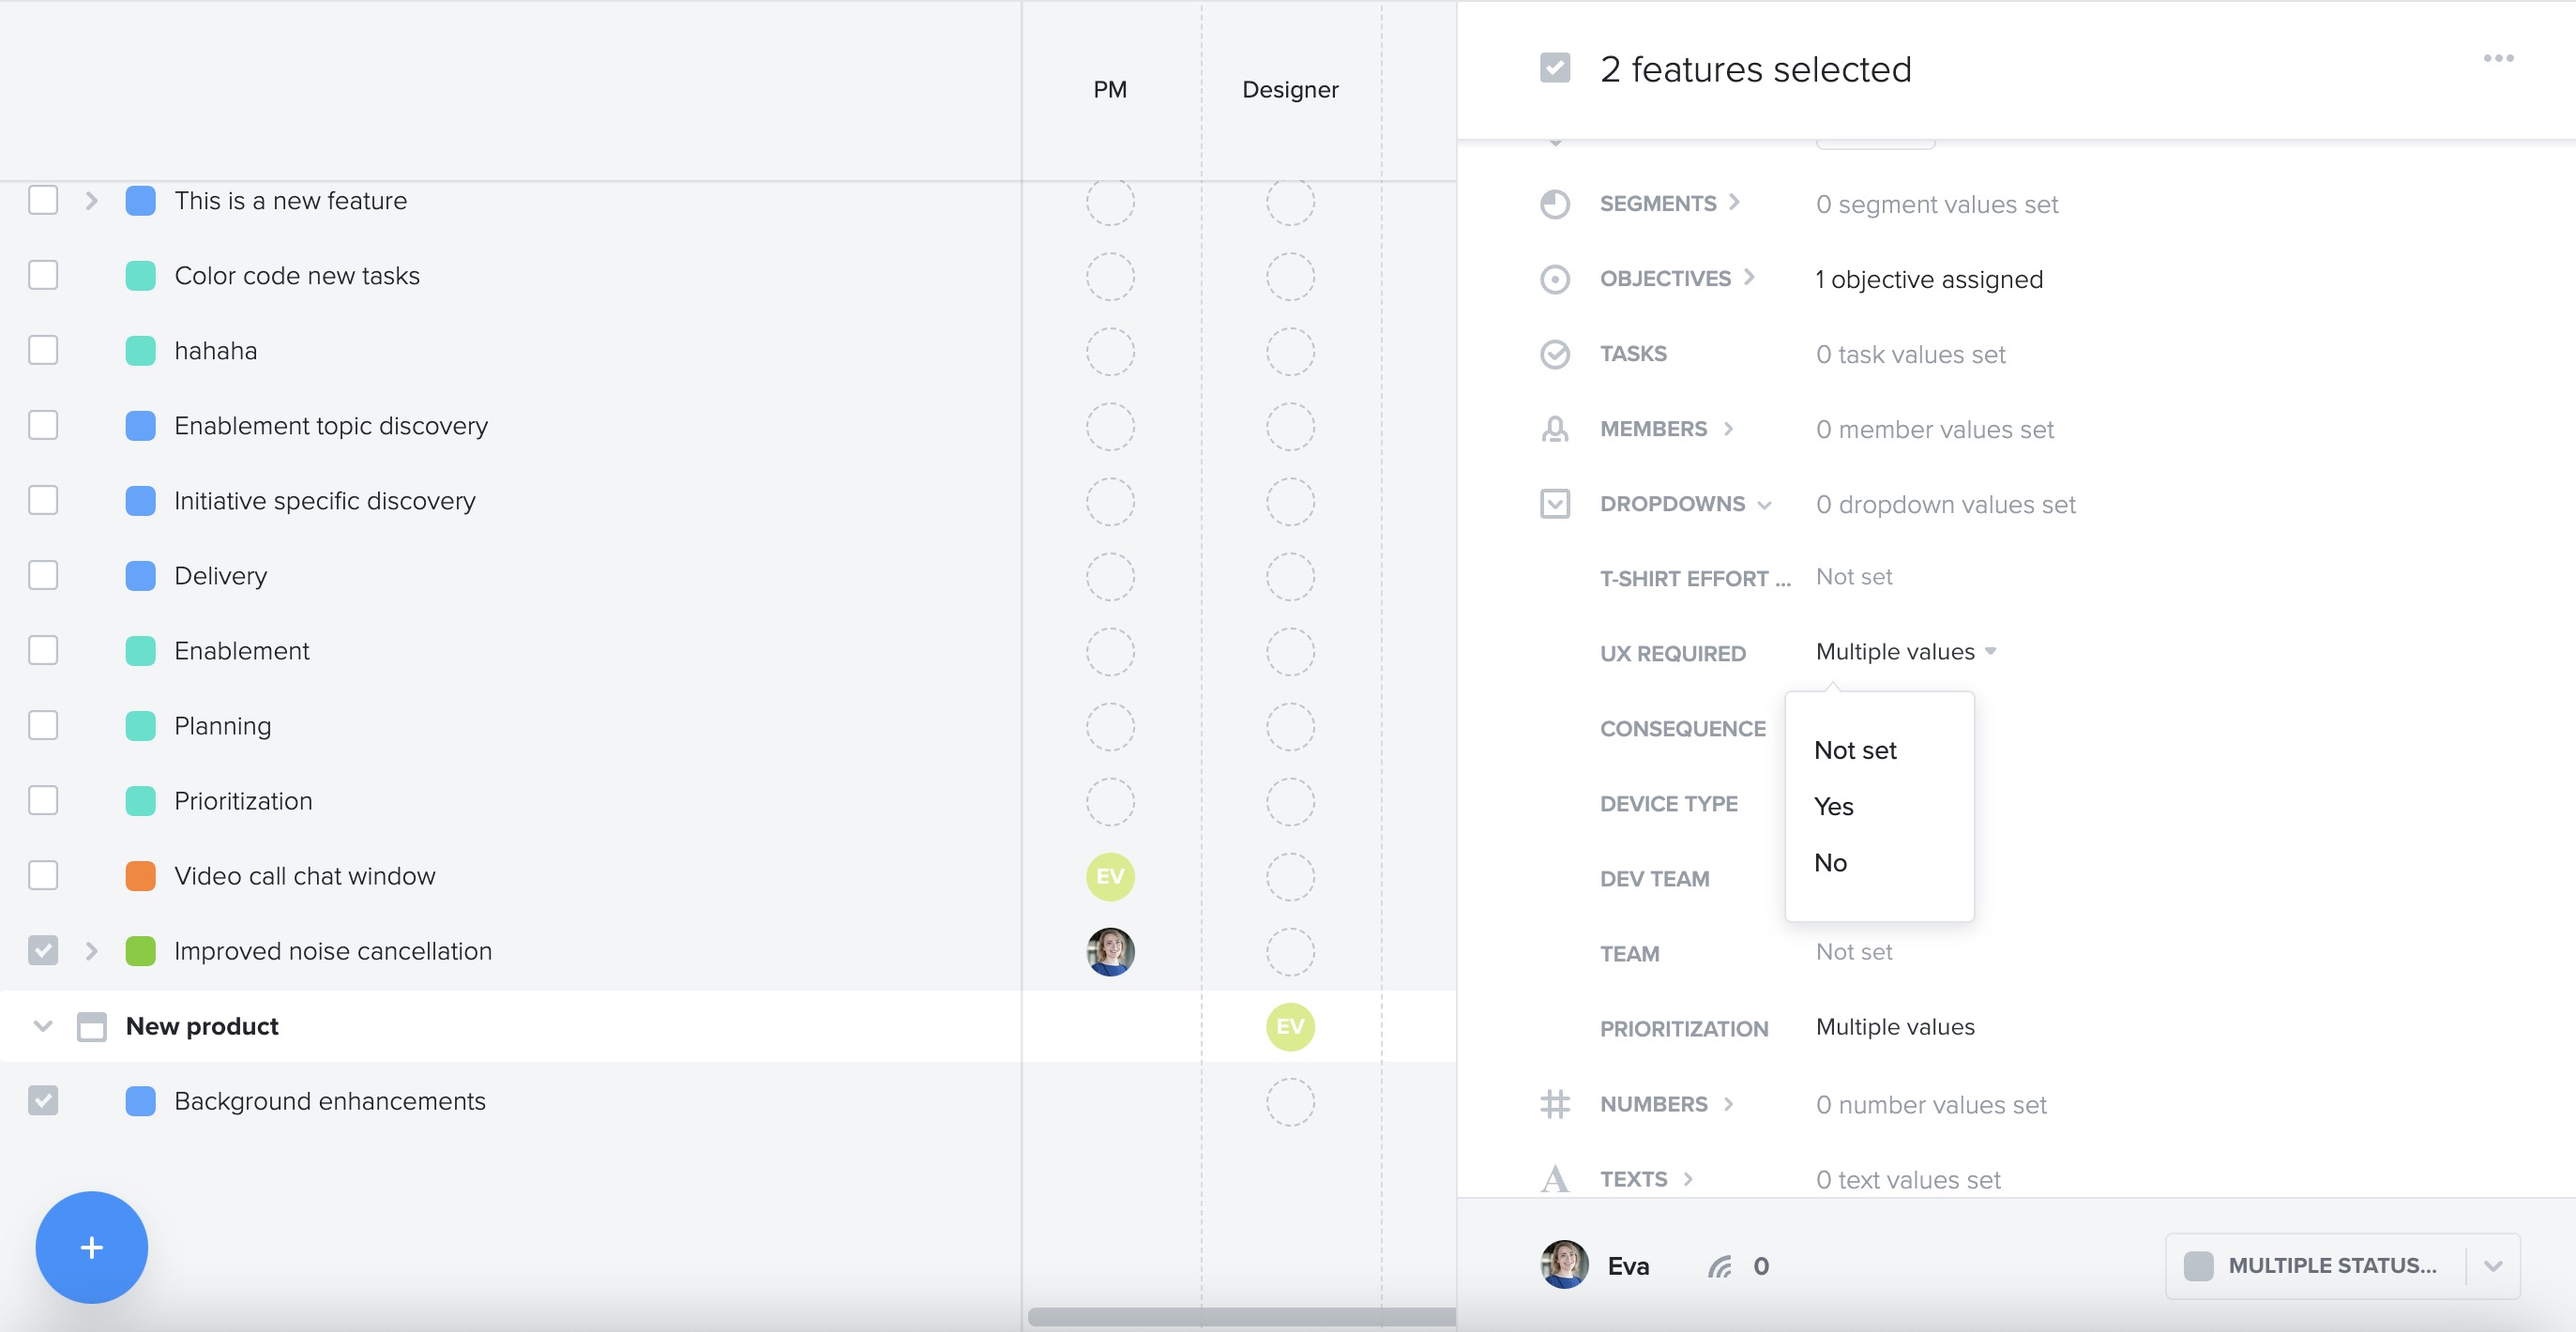Select No in UX Required menu
Screen dimensions: 2576x1332
(1830, 862)
